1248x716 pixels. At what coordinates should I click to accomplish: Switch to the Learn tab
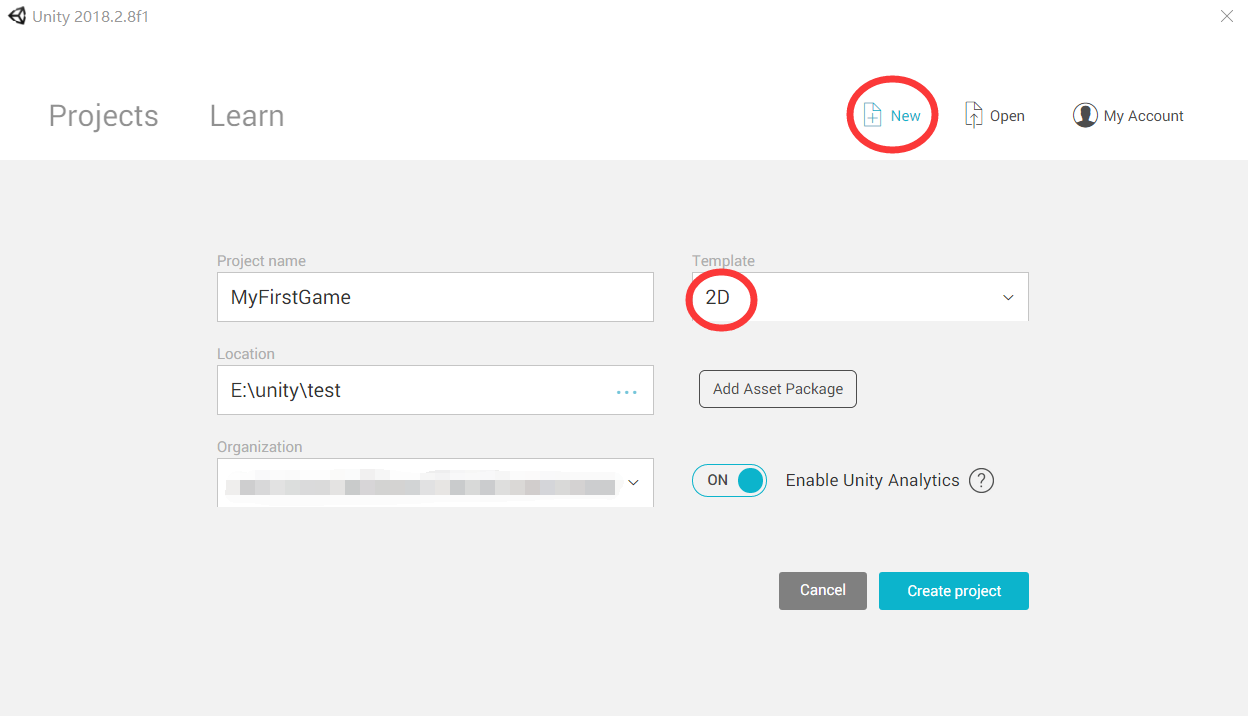pos(247,116)
